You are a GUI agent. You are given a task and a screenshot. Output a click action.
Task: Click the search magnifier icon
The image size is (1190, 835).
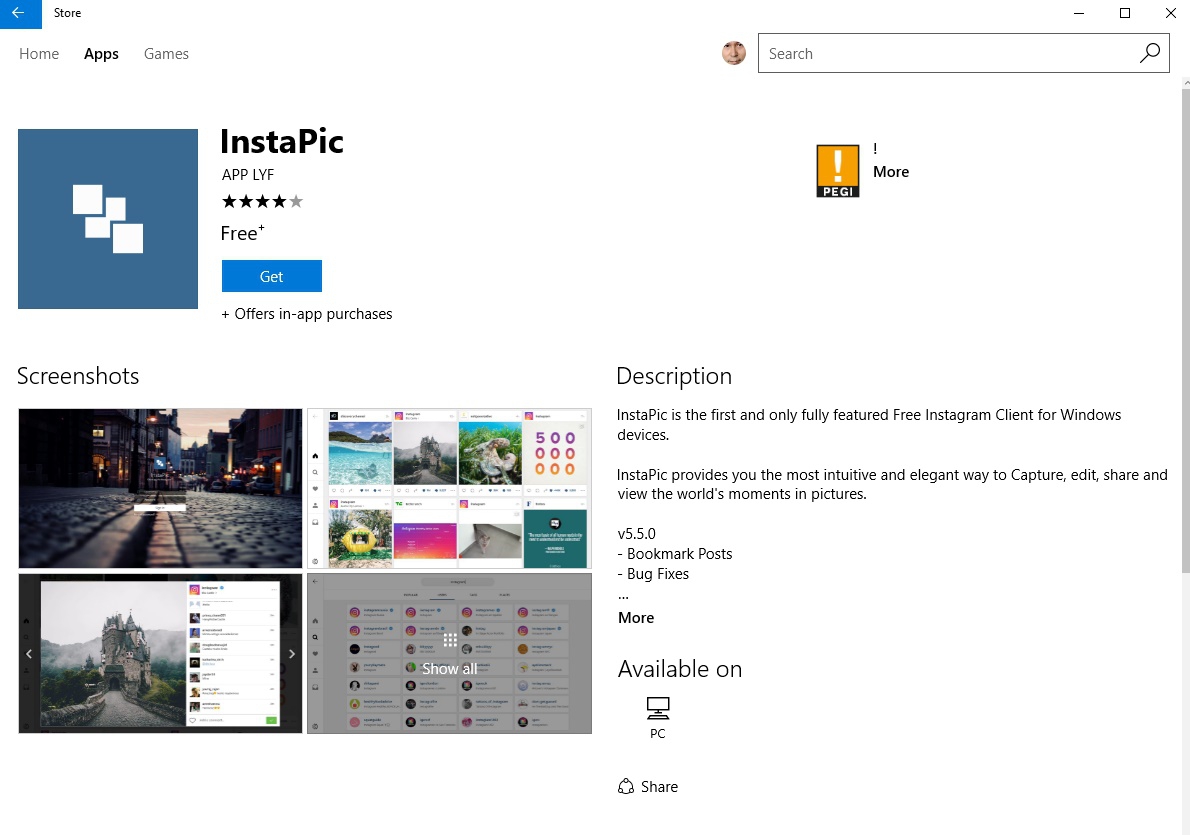click(x=1150, y=54)
